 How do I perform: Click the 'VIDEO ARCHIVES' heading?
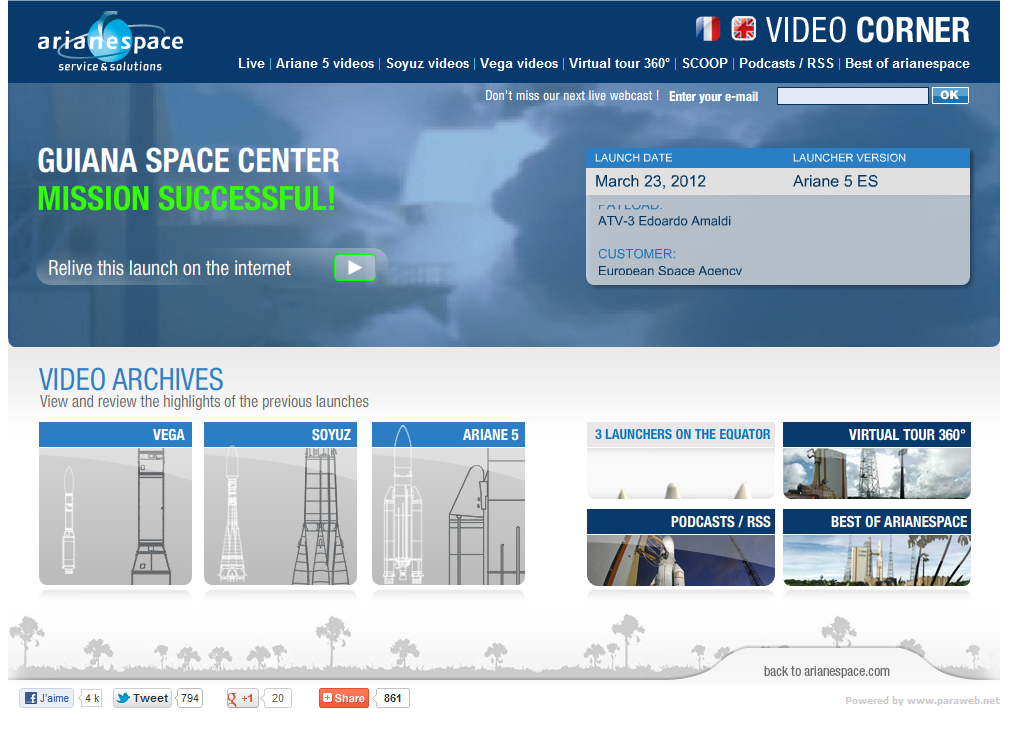pyautogui.click(x=131, y=379)
